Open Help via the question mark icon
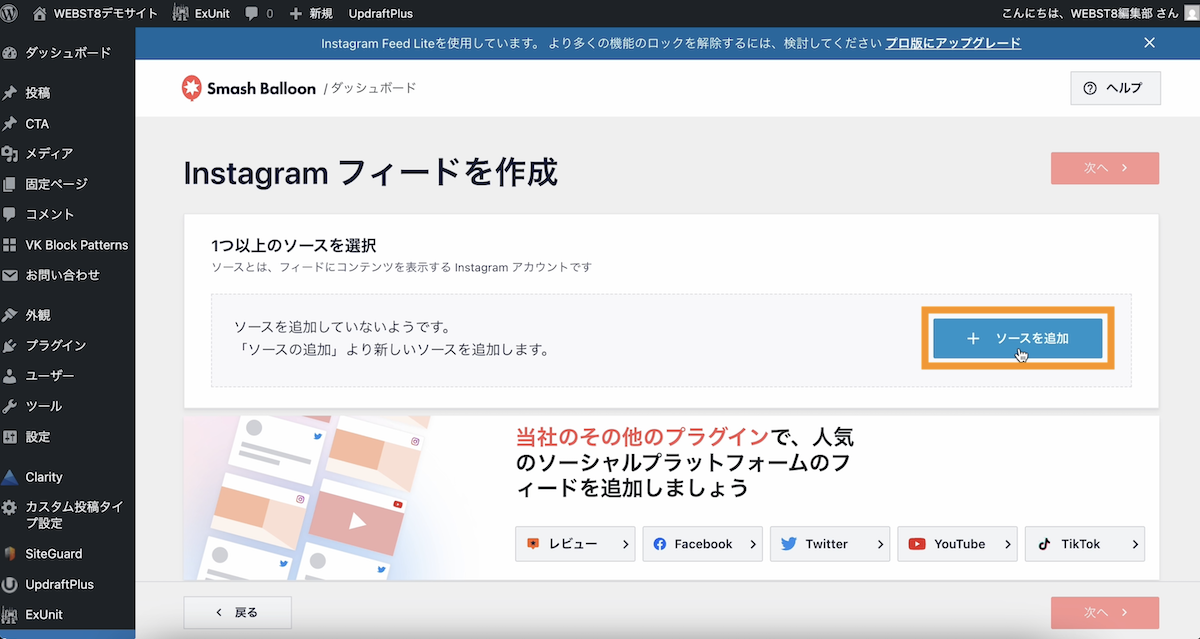 tap(1089, 88)
